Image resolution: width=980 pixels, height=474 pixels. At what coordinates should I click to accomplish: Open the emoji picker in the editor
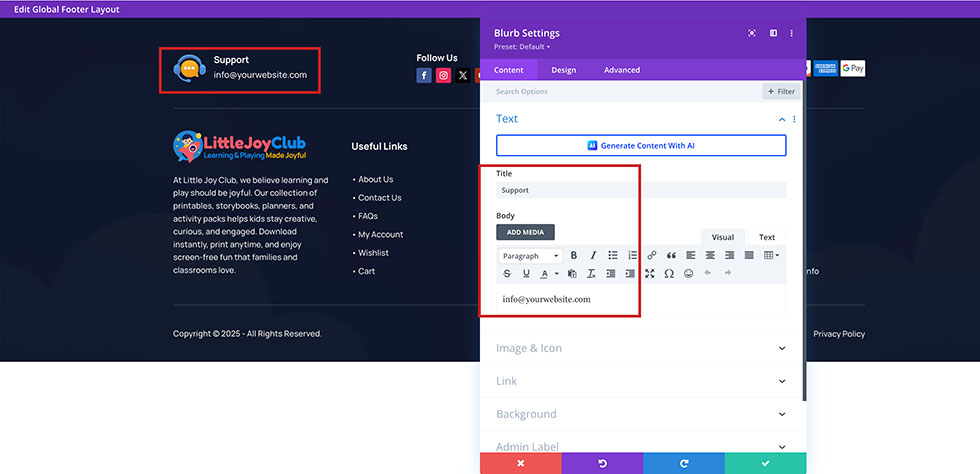(689, 274)
